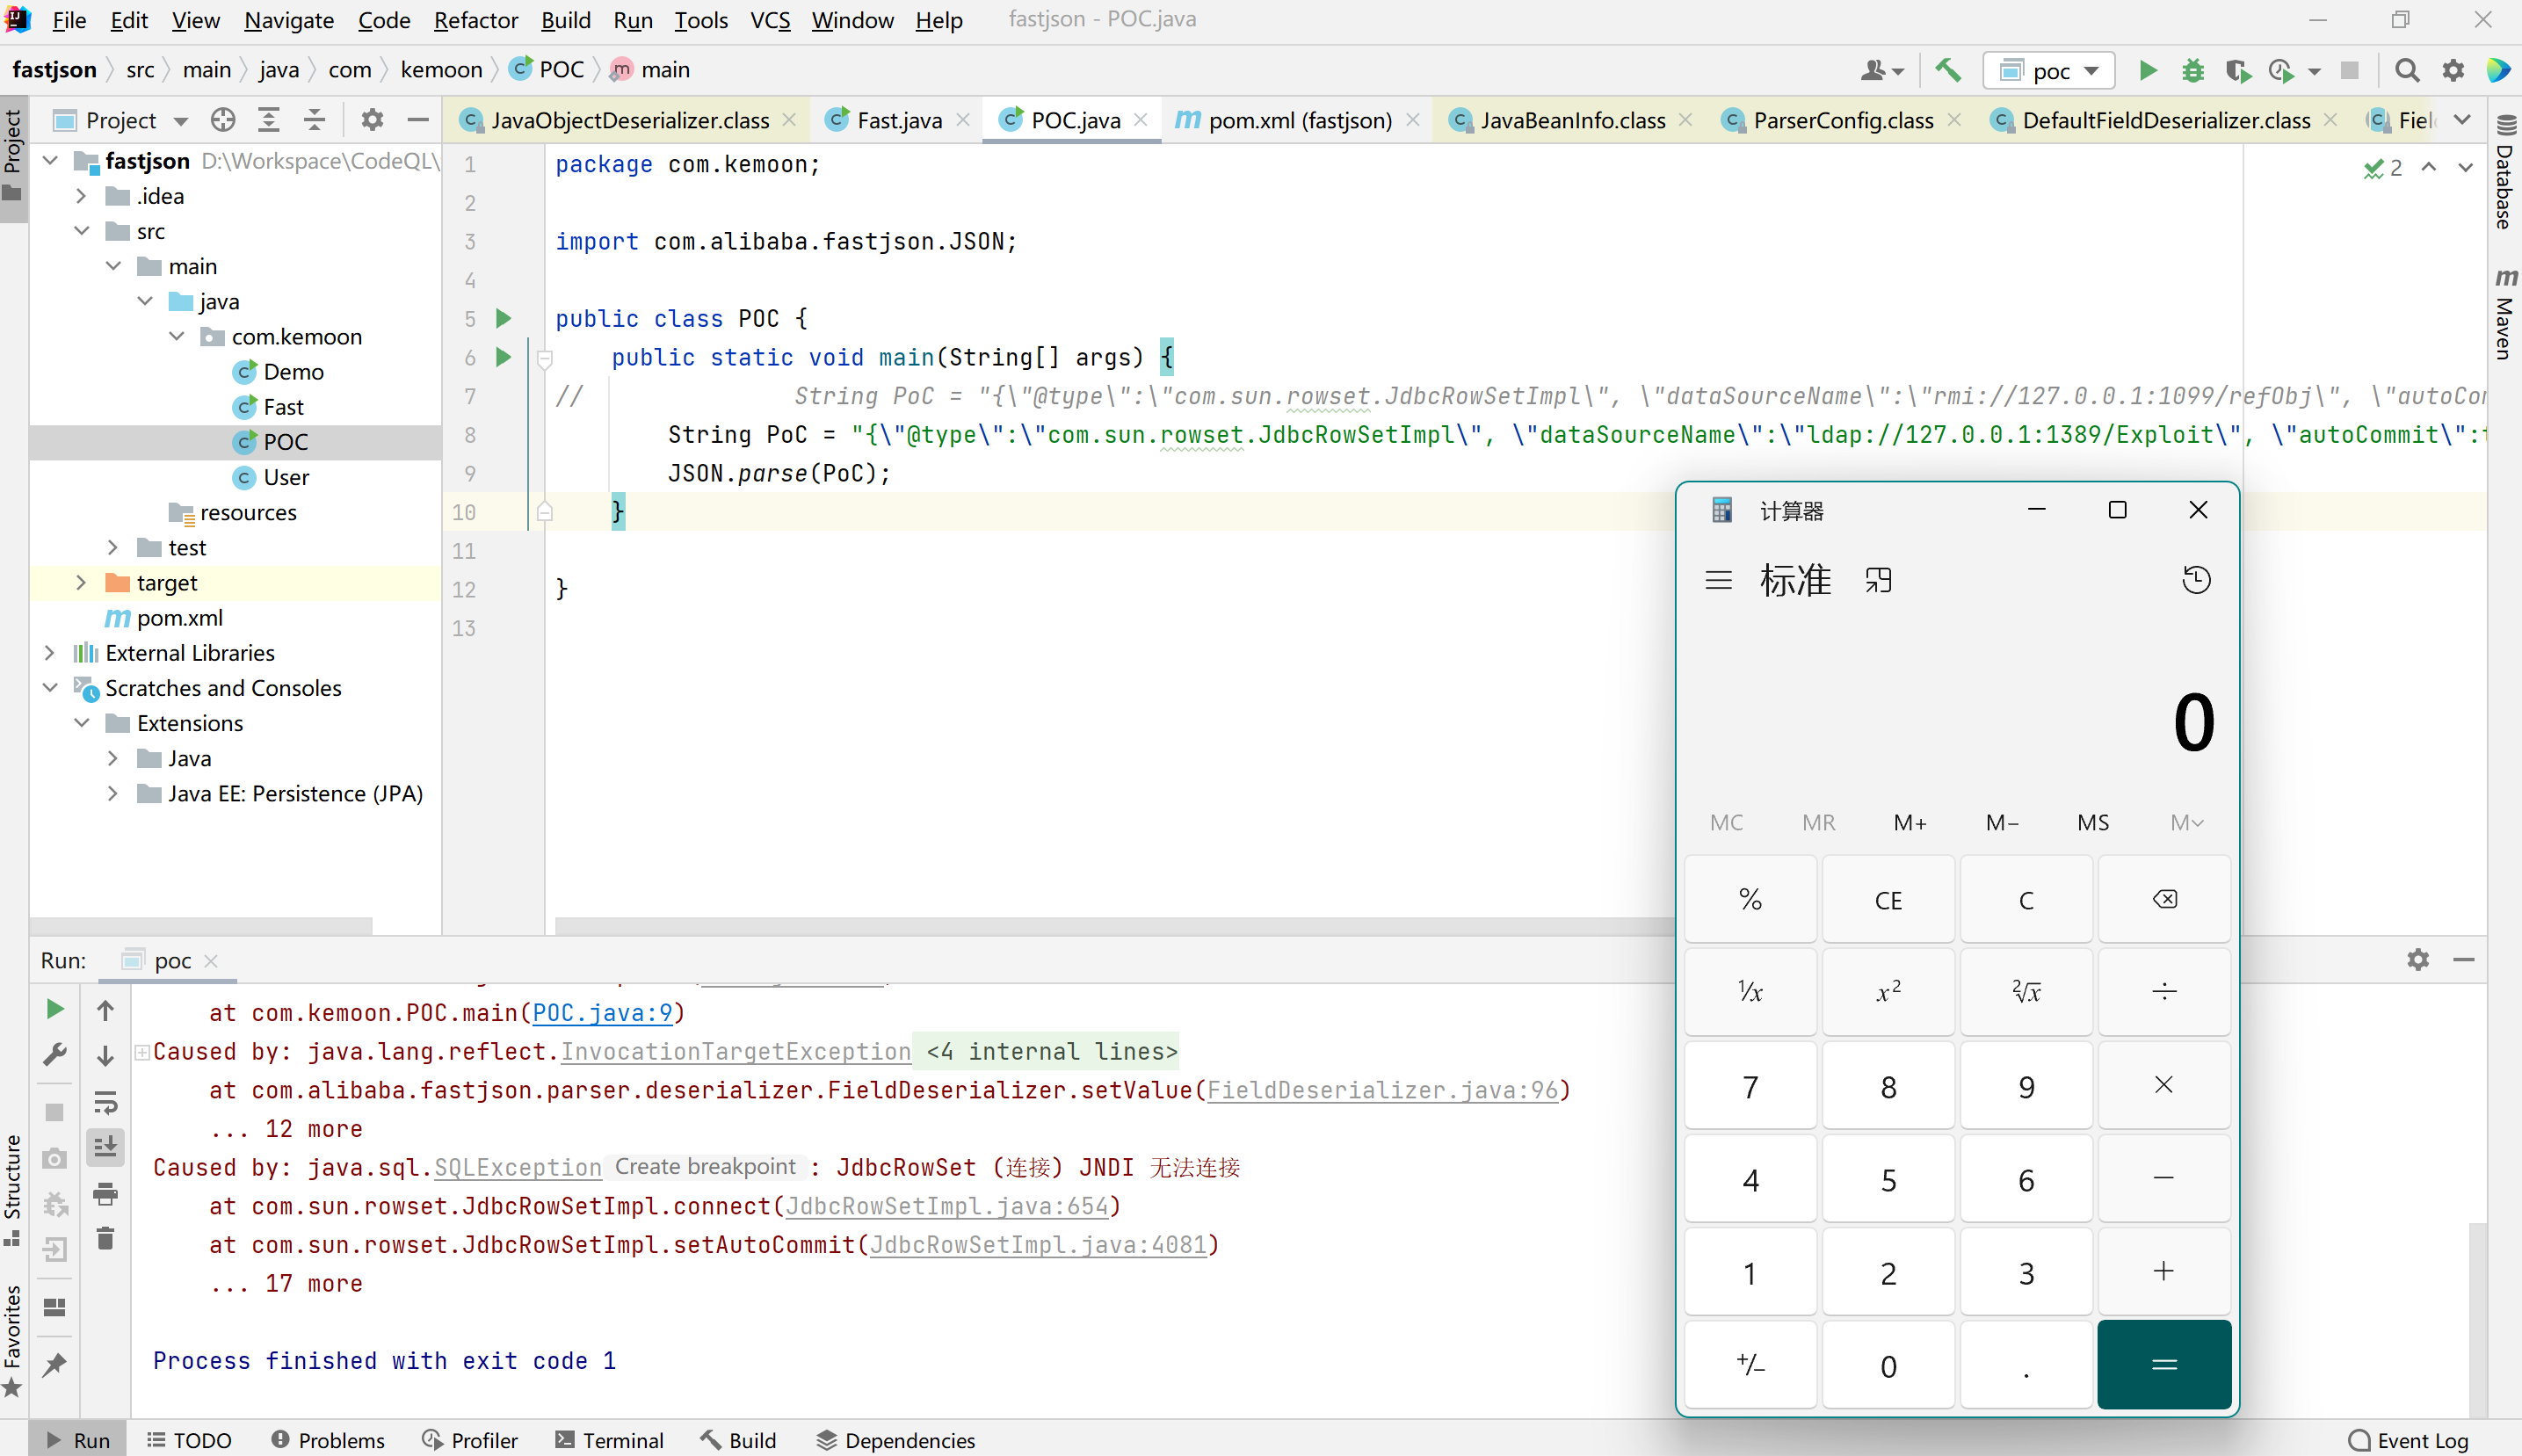The width and height of the screenshot is (2522, 1456).
Task: Open POC.java:9 stack trace link
Action: tap(602, 1013)
